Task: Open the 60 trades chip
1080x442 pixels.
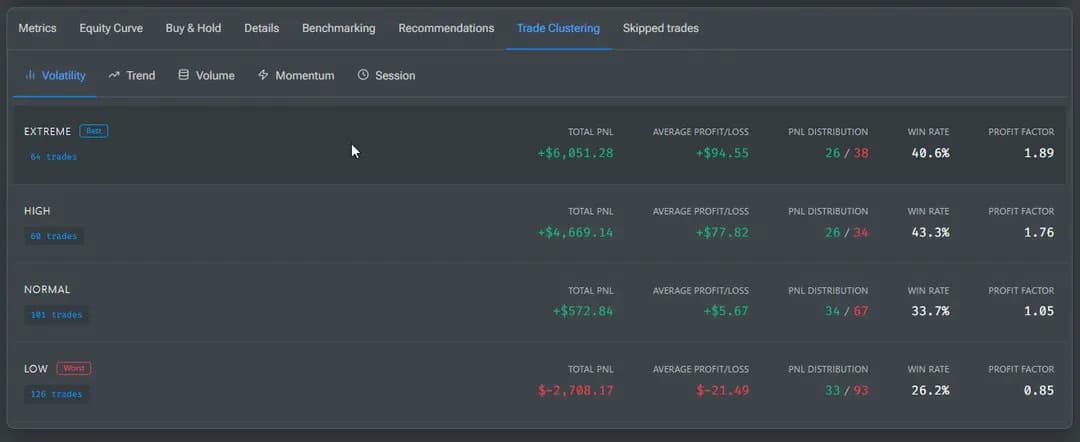Action: pyautogui.click(x=54, y=236)
